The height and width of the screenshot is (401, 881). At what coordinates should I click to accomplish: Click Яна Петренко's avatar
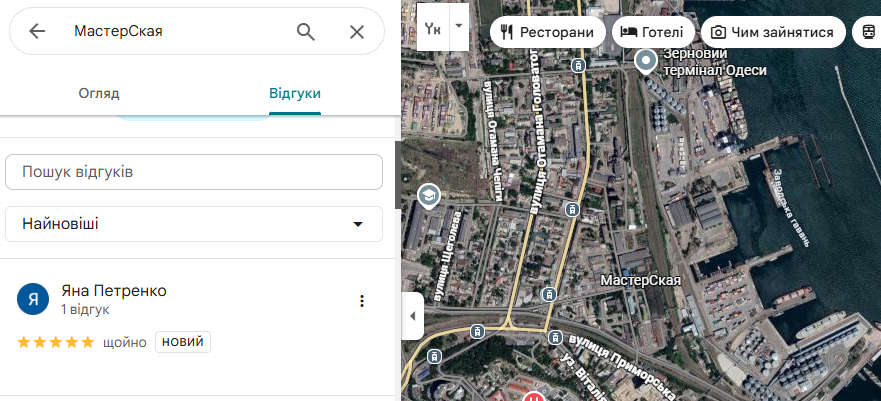click(33, 299)
